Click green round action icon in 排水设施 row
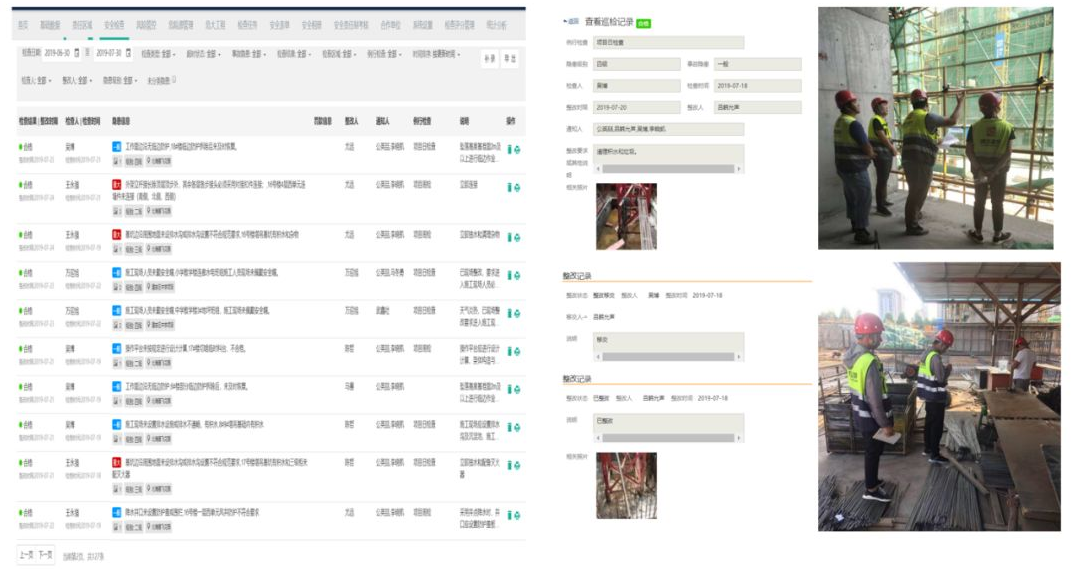The width and height of the screenshot is (1074, 569). (517, 427)
